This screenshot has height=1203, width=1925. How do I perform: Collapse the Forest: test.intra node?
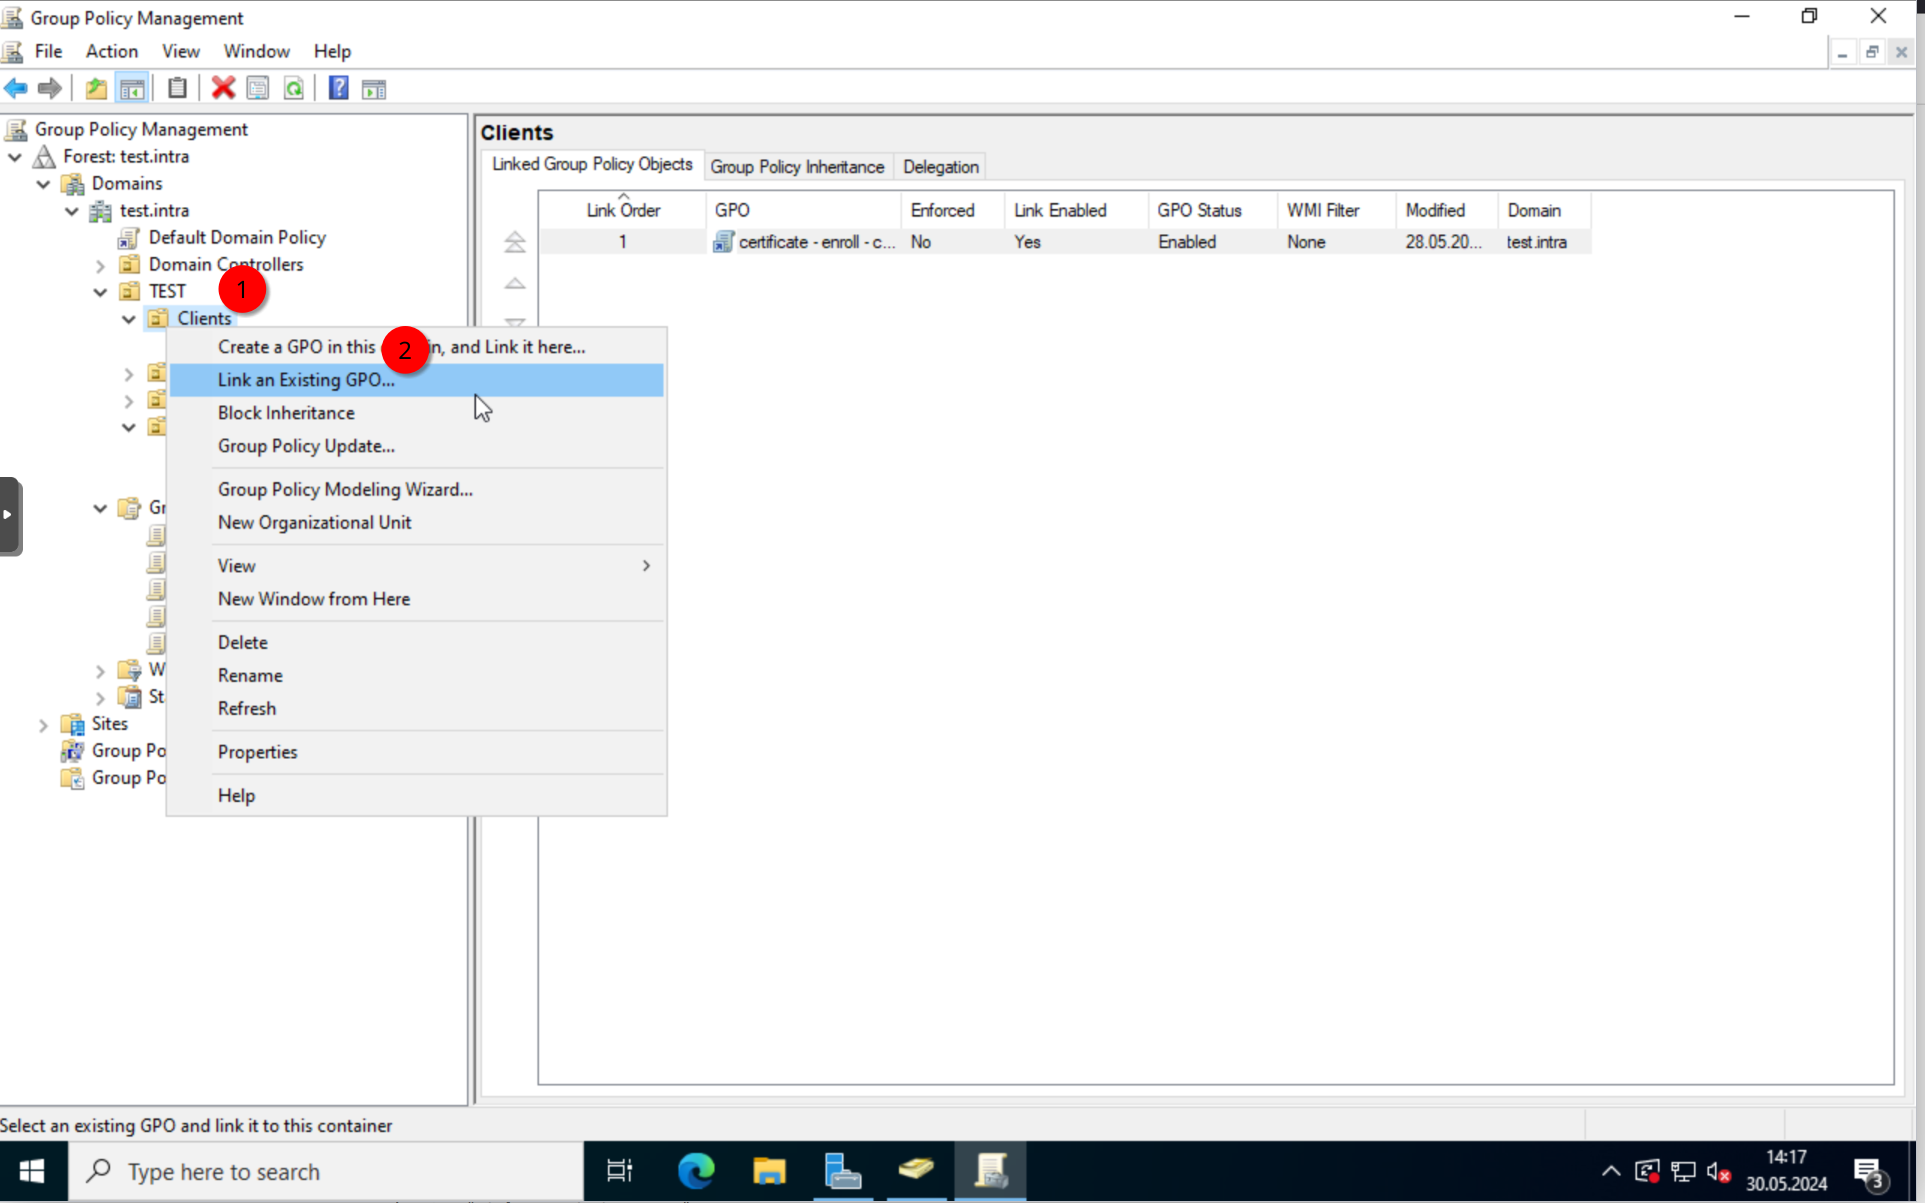[x=15, y=157]
